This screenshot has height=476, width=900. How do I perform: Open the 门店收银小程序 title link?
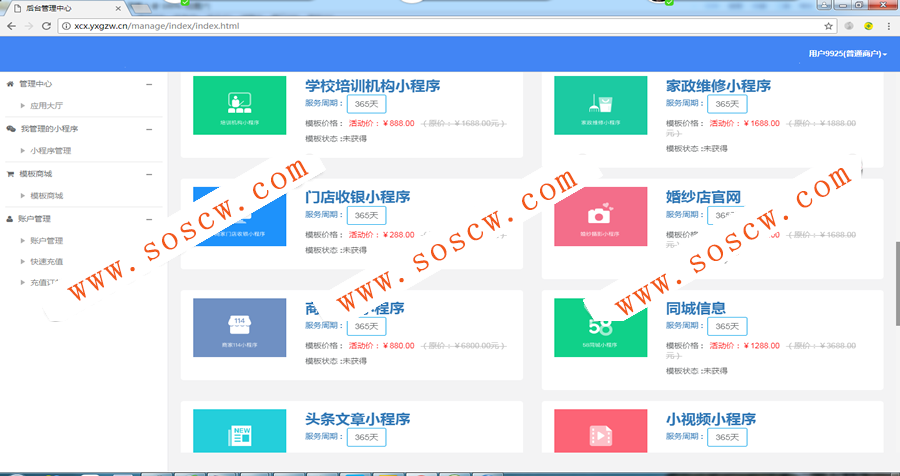pyautogui.click(x=358, y=197)
